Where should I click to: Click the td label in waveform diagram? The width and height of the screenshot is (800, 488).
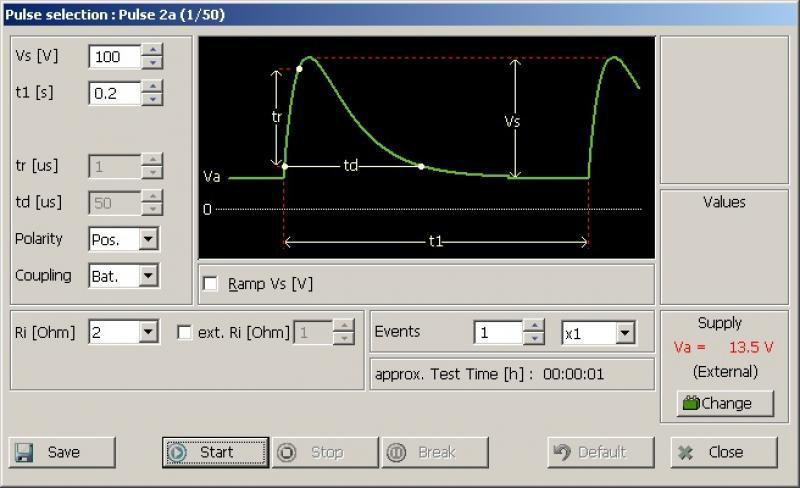[x=351, y=165]
